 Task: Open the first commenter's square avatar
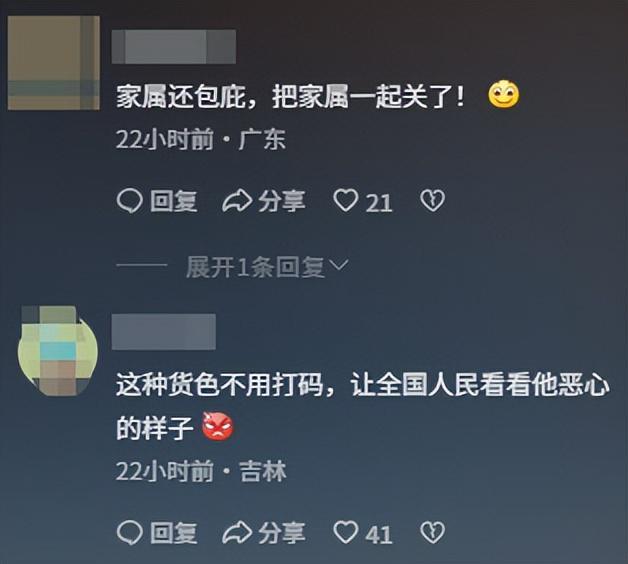point(54,63)
